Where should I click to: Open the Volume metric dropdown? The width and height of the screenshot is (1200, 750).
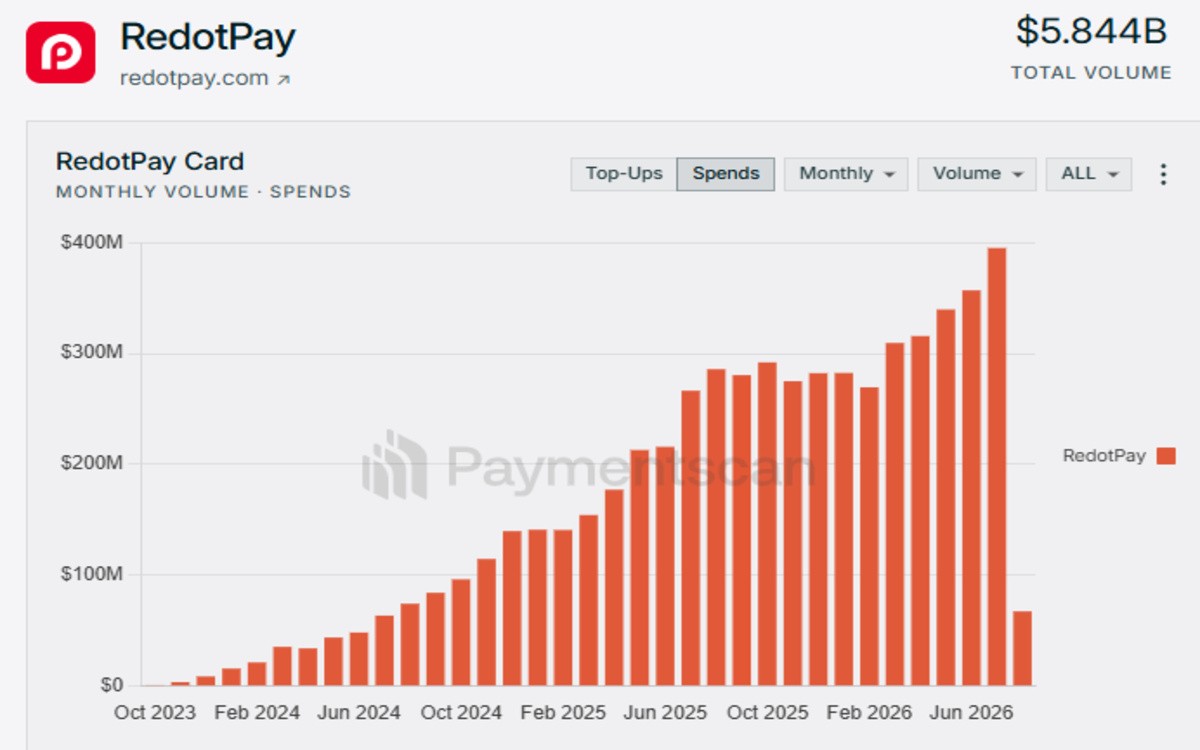coord(977,174)
